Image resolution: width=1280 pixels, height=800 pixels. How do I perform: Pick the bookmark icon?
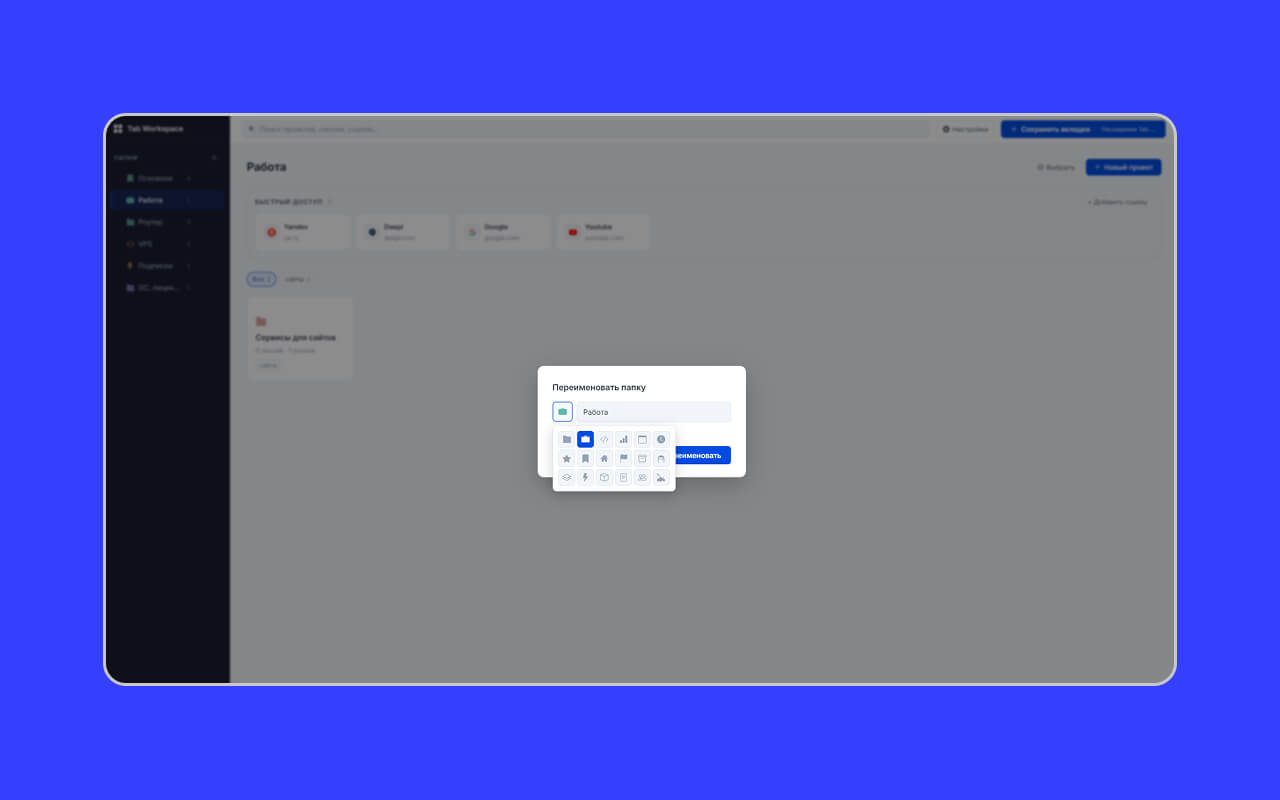586,458
